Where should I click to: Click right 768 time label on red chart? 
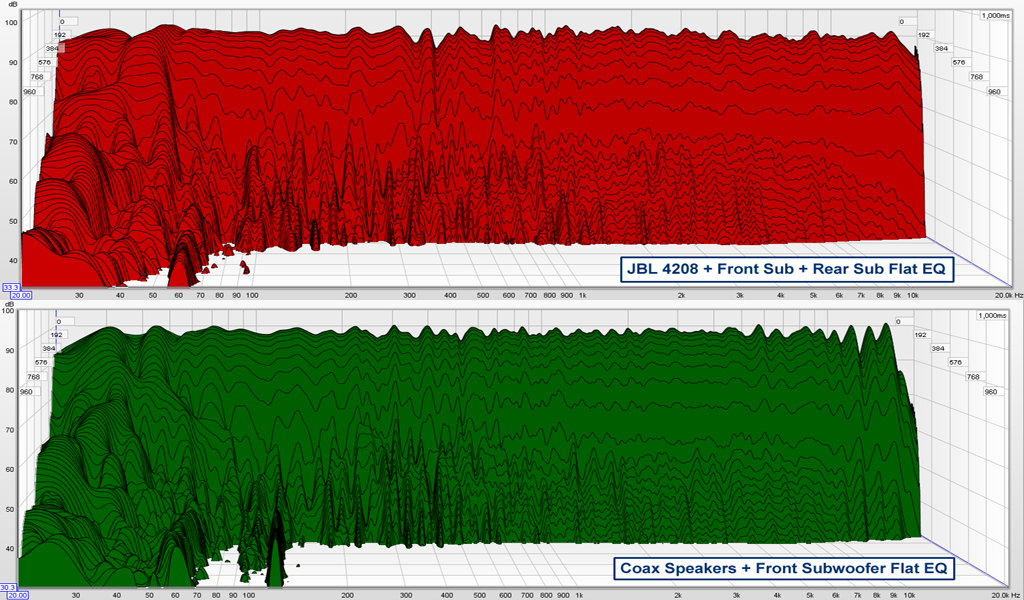point(976,76)
